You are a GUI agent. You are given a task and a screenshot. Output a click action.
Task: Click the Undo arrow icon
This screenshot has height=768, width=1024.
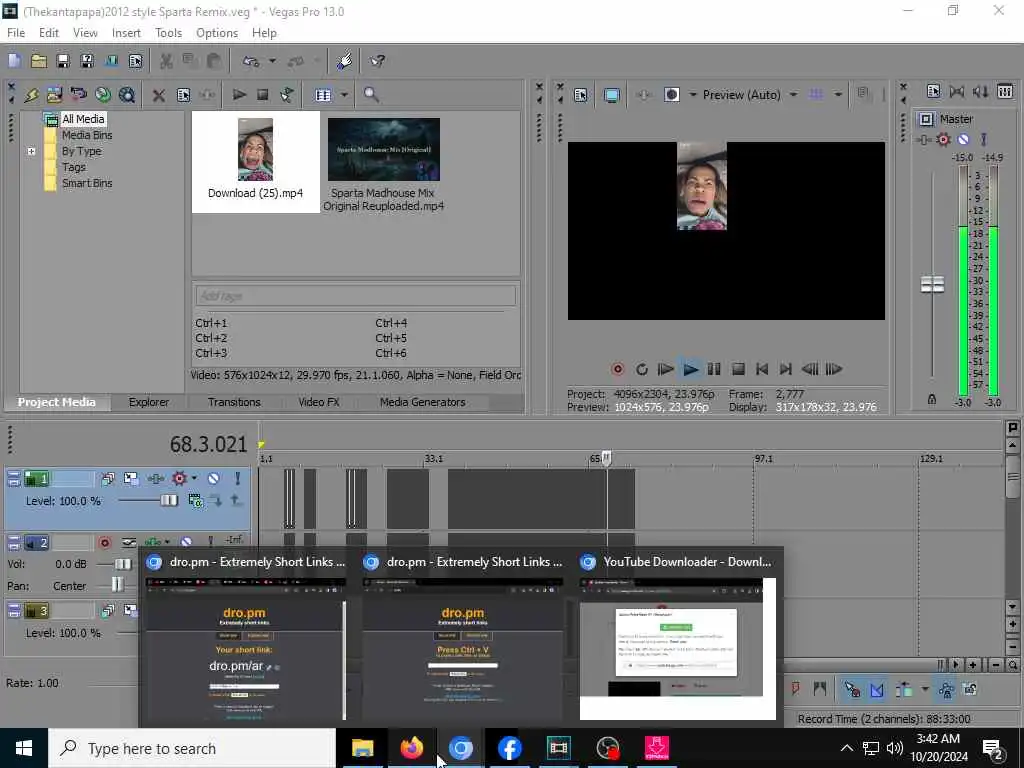click(251, 61)
